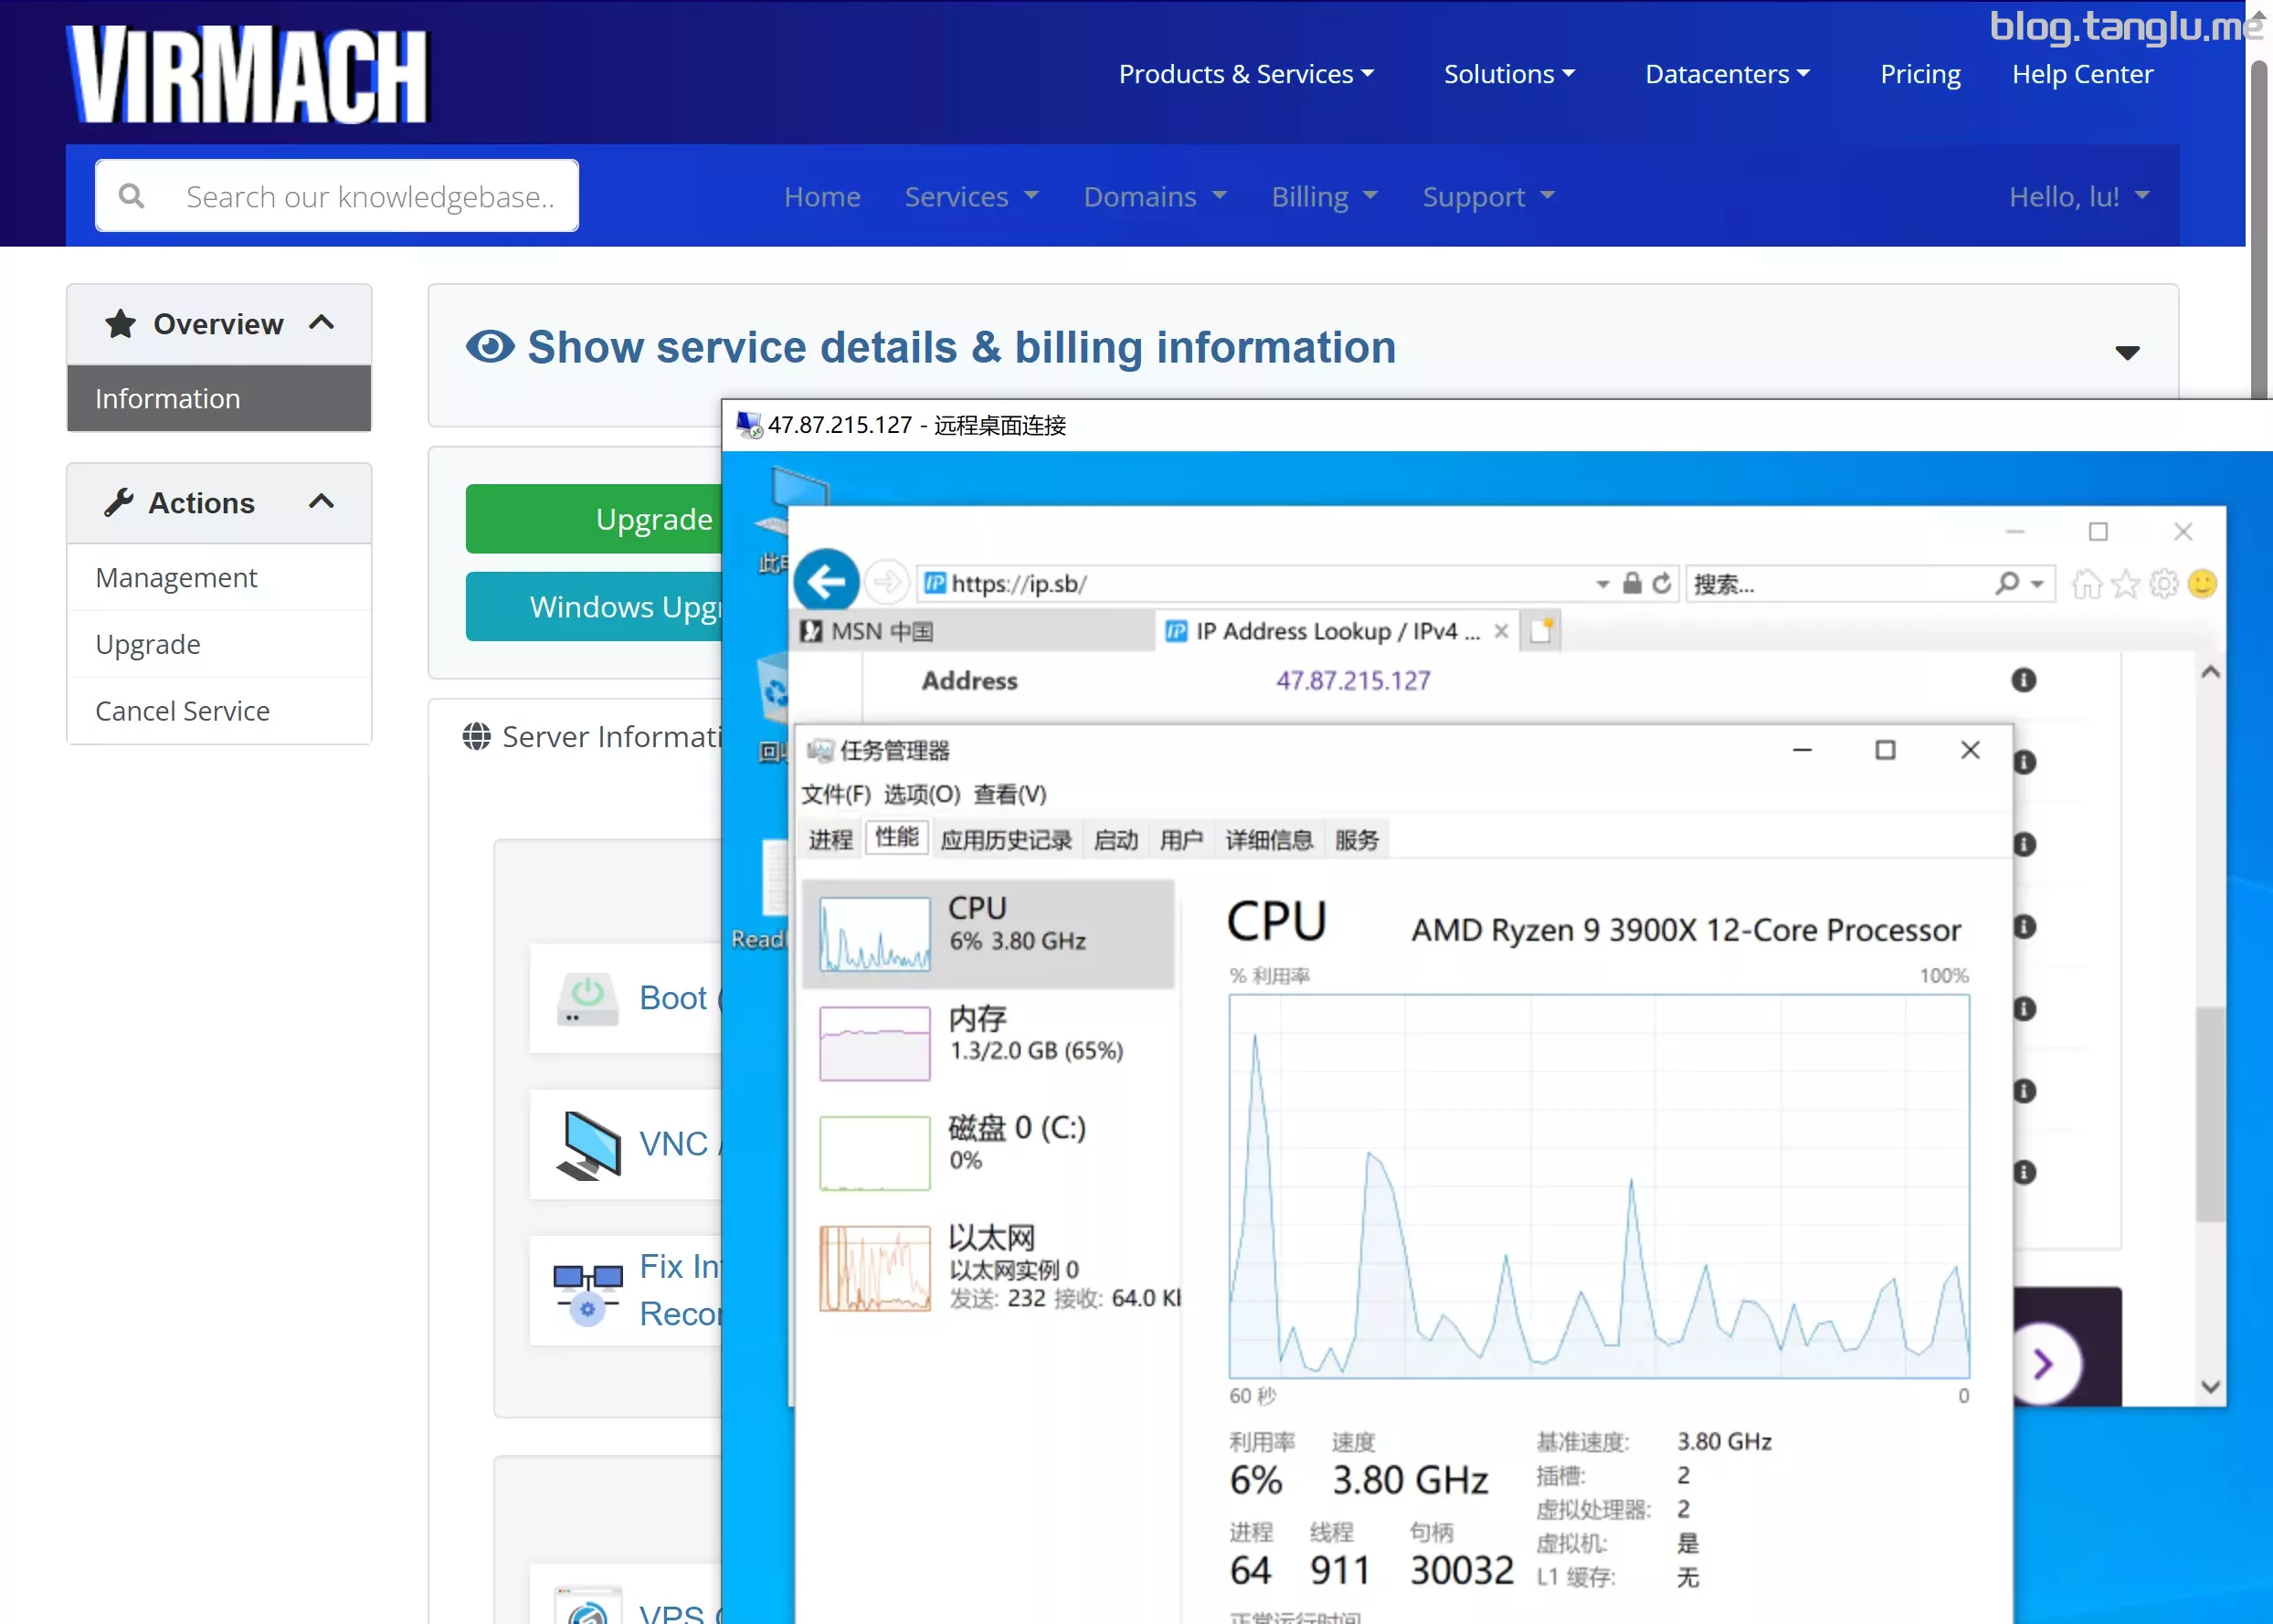Click the smiley feedback icon
This screenshot has height=1624, width=2273.
pyautogui.click(x=2202, y=584)
